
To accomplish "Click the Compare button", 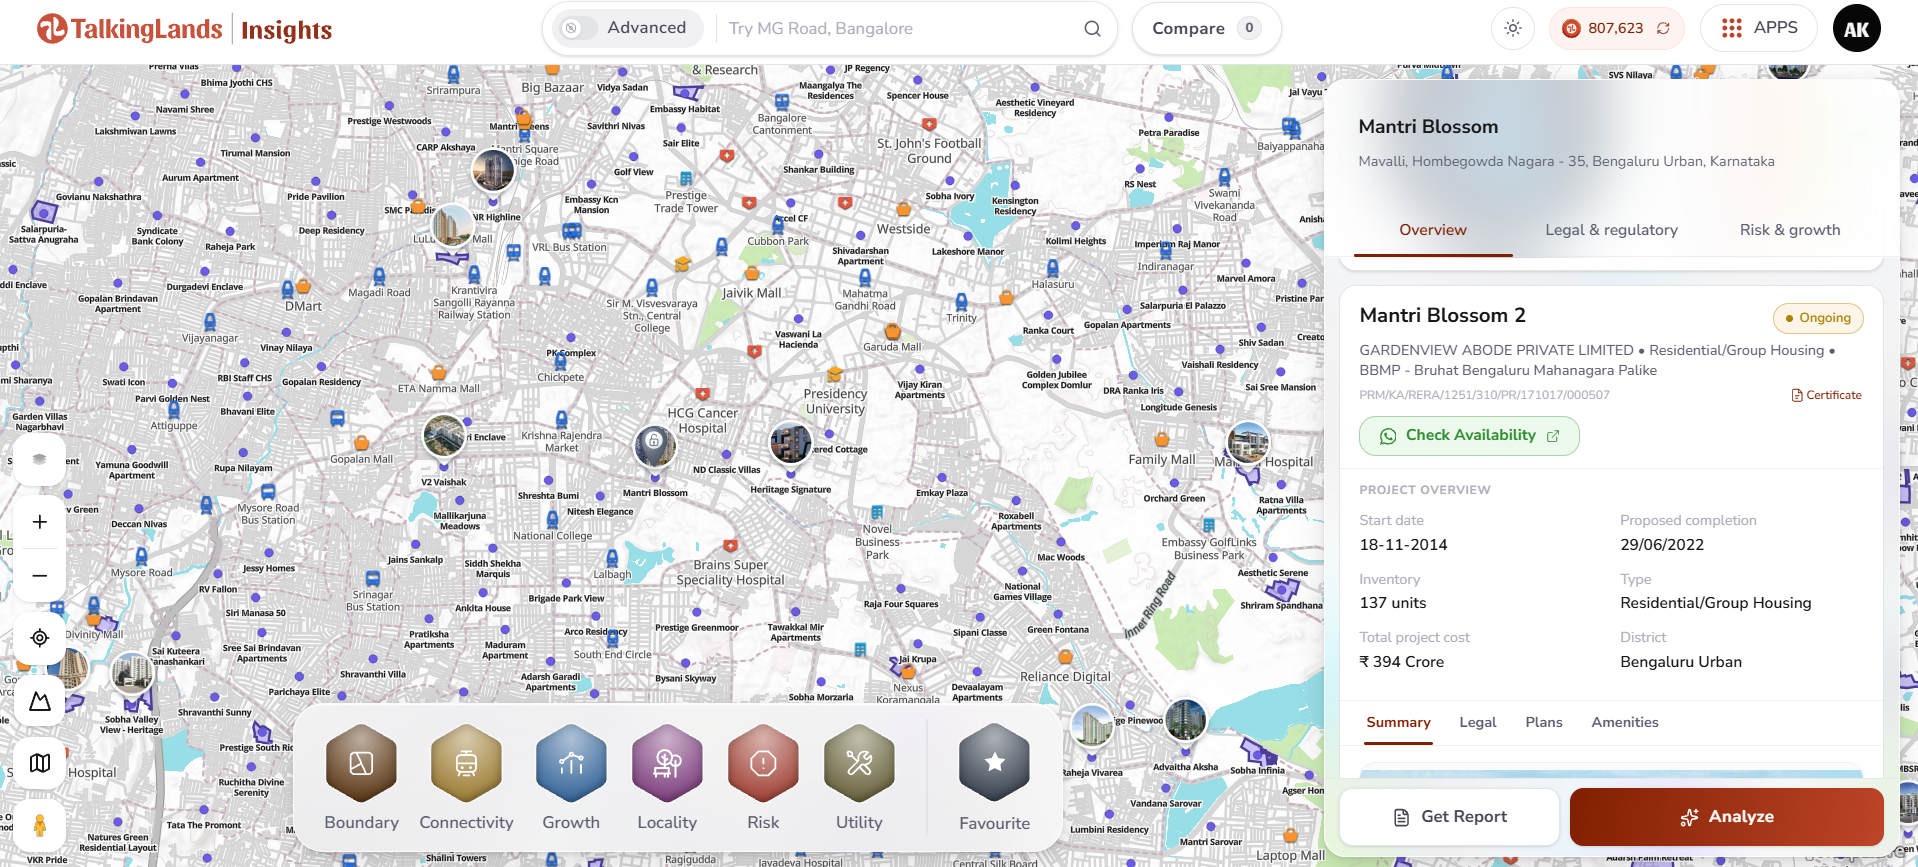I will click(1206, 29).
